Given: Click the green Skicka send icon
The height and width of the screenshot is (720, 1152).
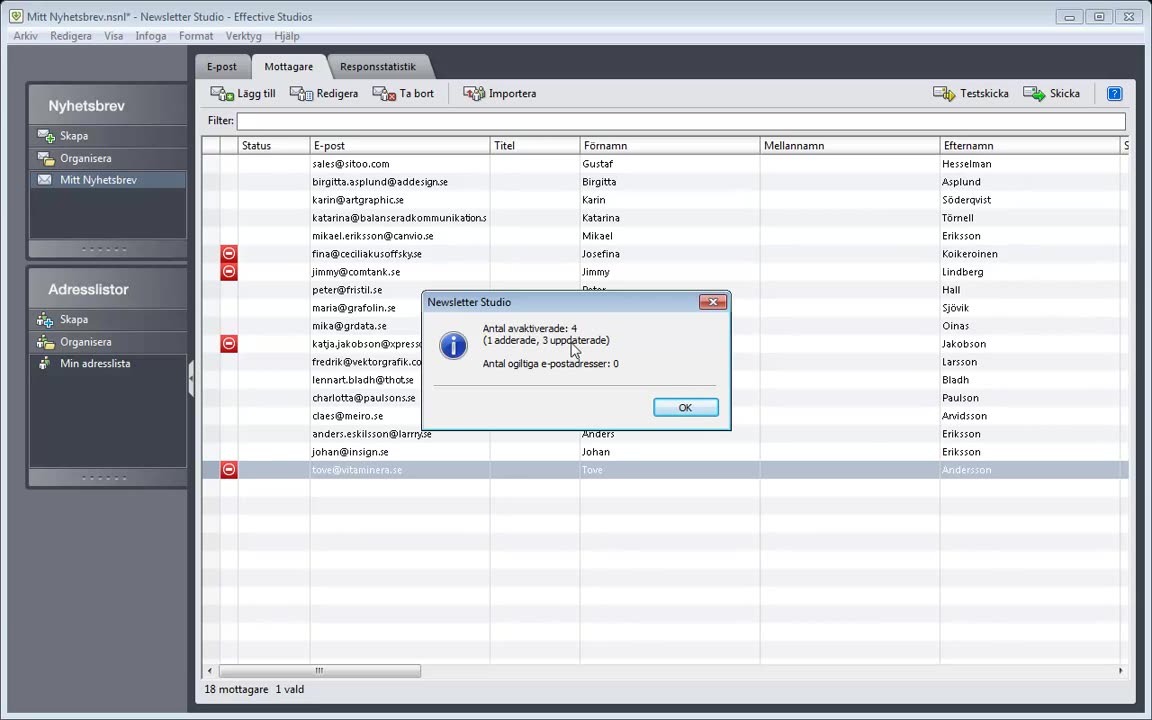Looking at the screenshot, I should pyautogui.click(x=1034, y=93).
